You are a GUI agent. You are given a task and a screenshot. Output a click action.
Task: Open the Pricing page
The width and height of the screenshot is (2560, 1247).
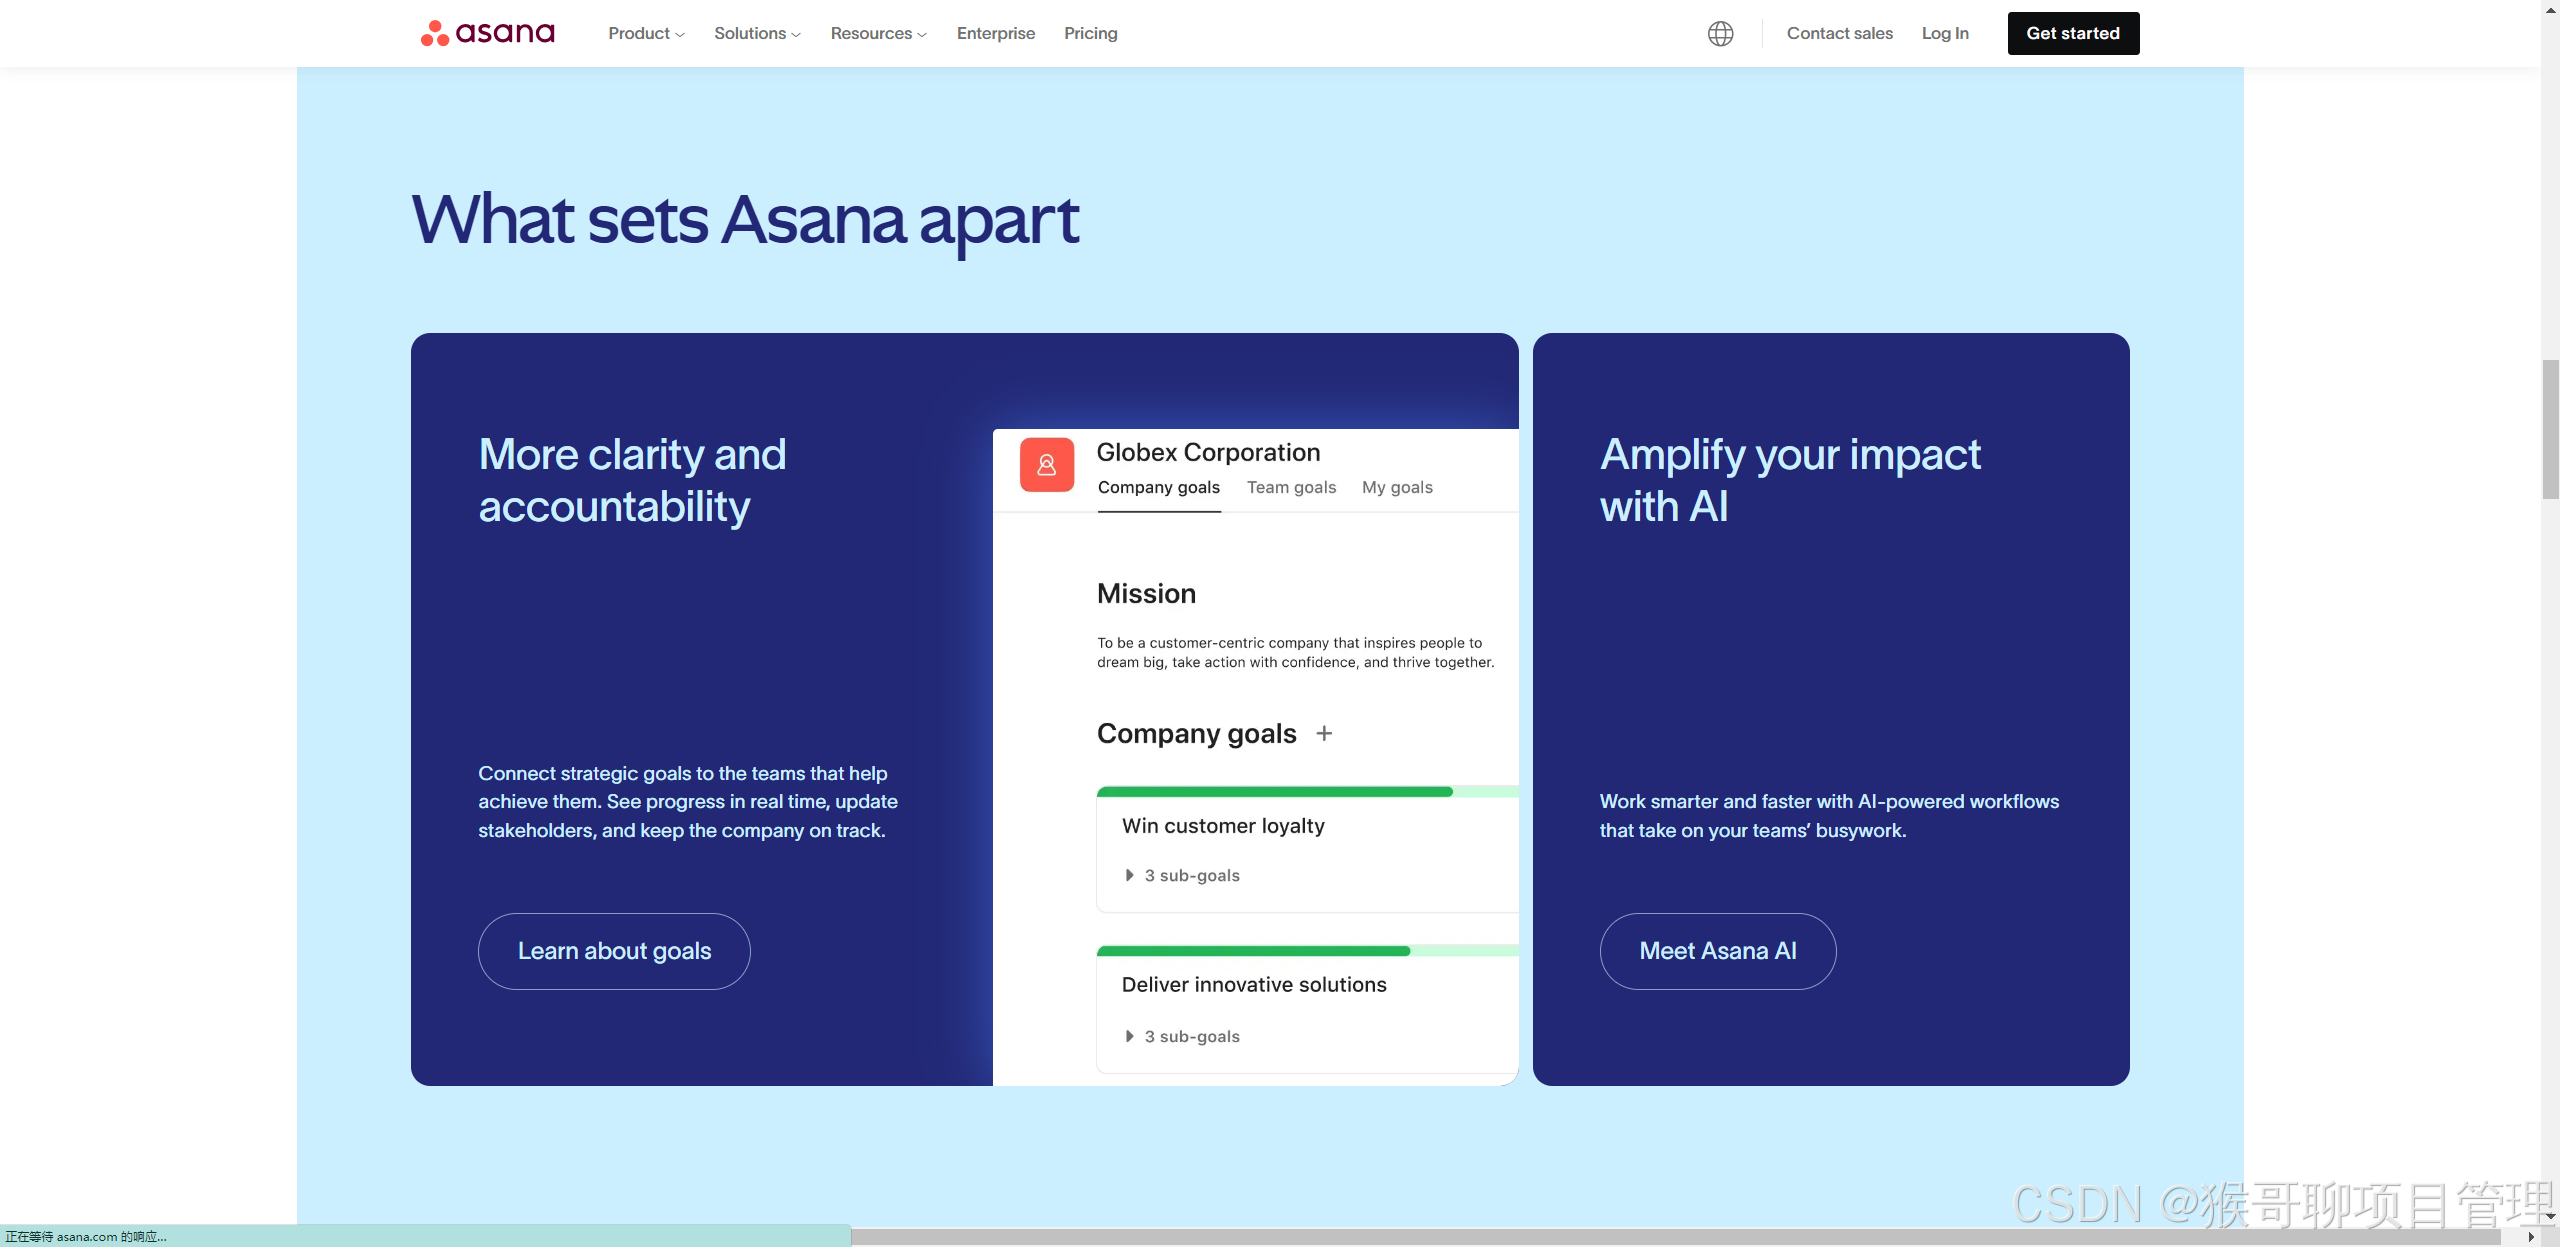[x=1090, y=33]
